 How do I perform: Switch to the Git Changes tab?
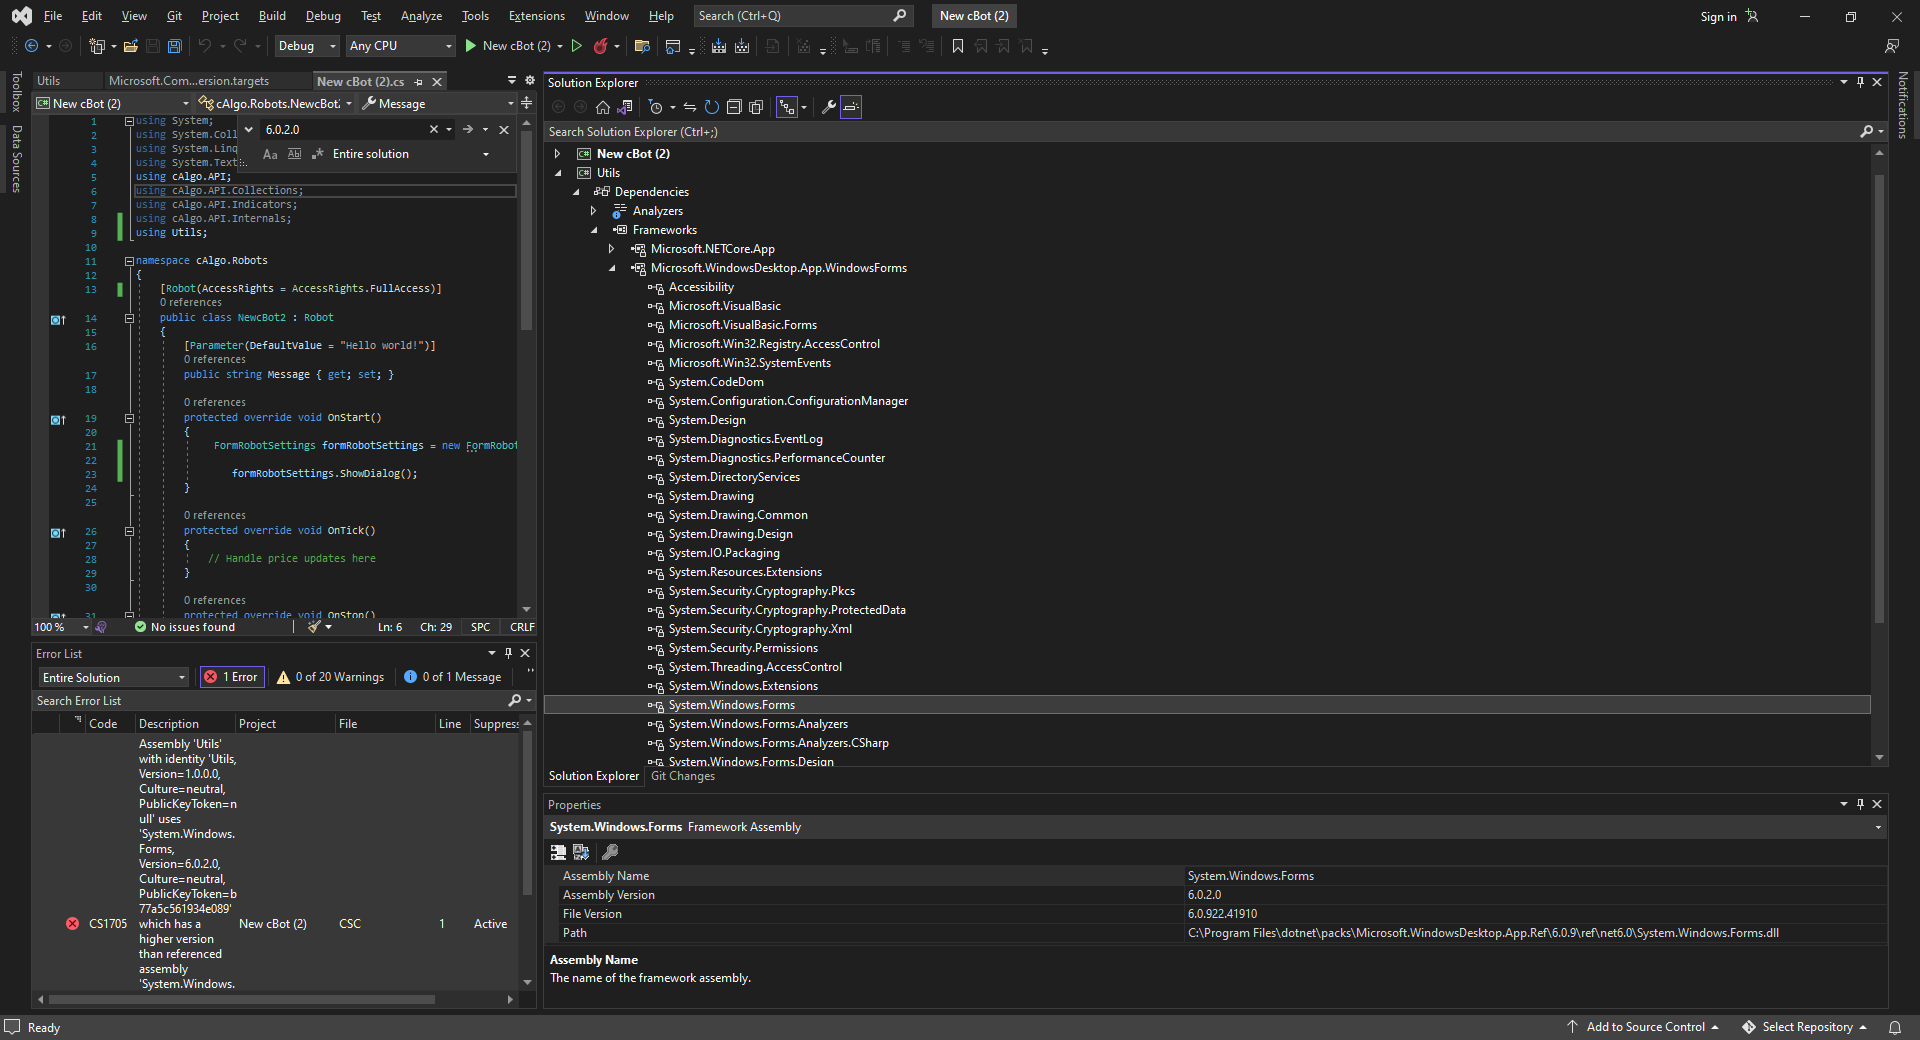point(683,776)
